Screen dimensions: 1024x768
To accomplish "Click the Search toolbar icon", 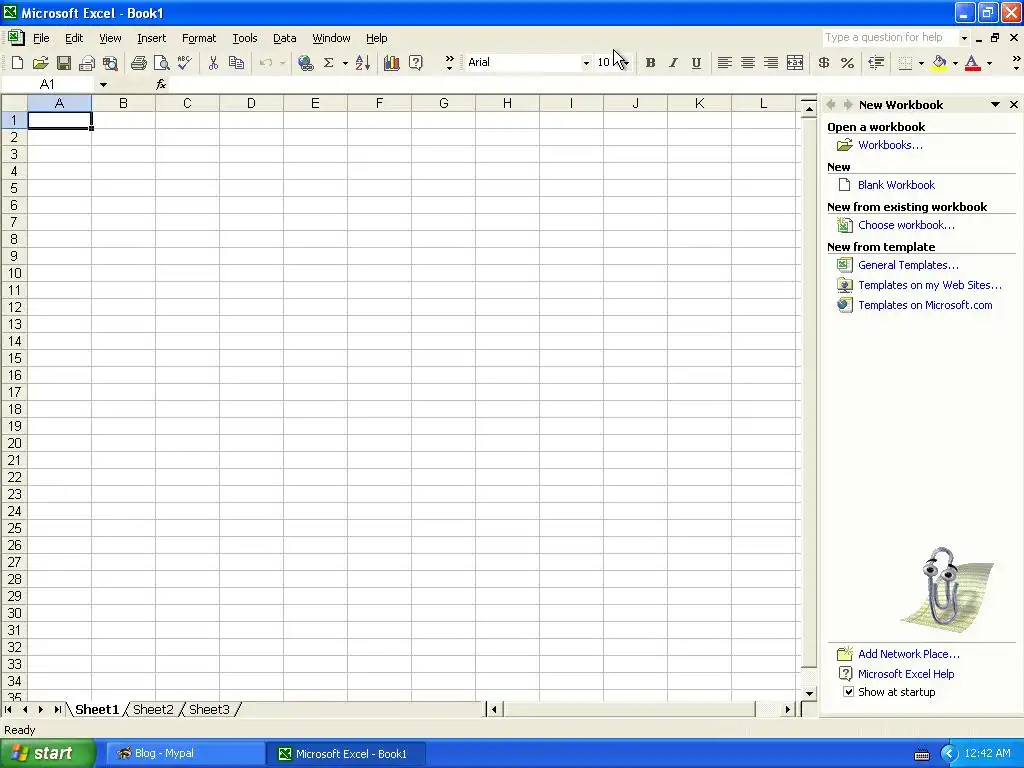I will click(110, 63).
